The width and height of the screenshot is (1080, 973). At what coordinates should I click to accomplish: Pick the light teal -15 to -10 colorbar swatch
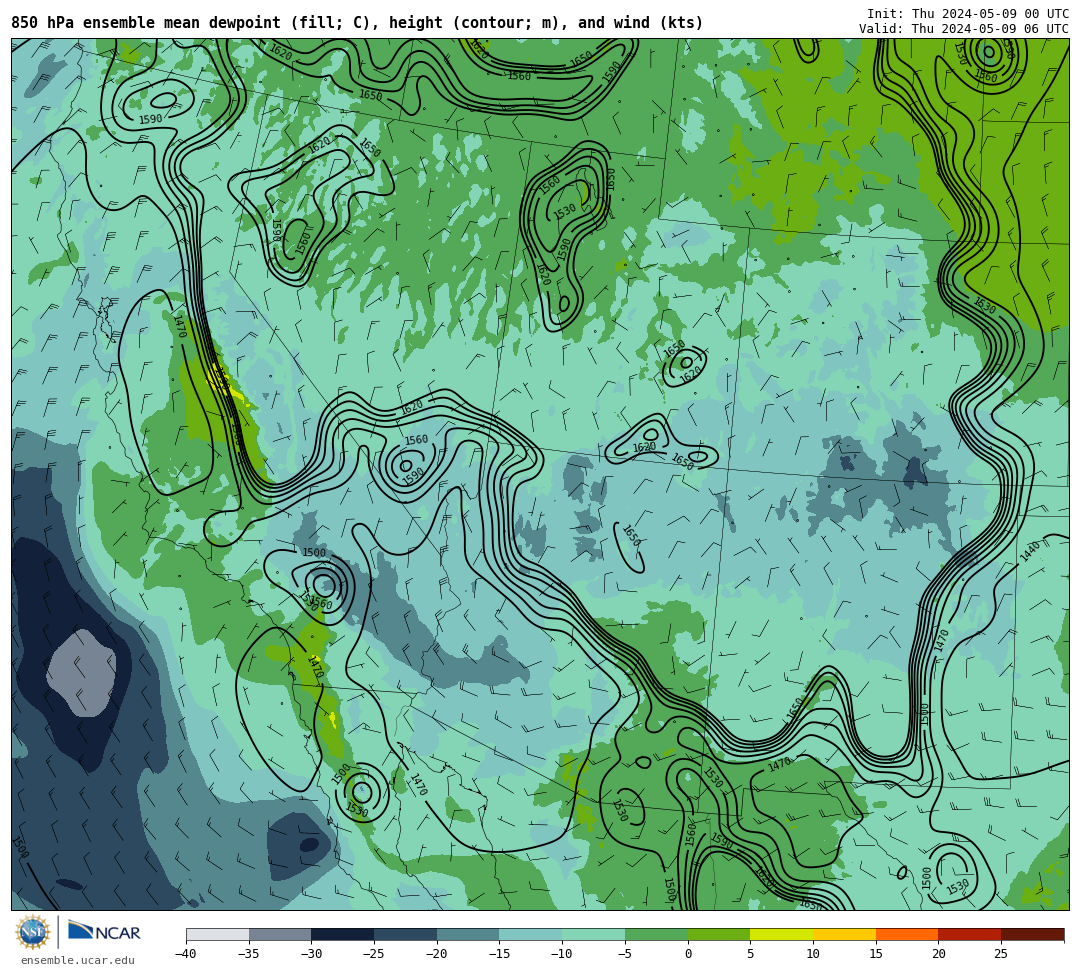[531, 934]
